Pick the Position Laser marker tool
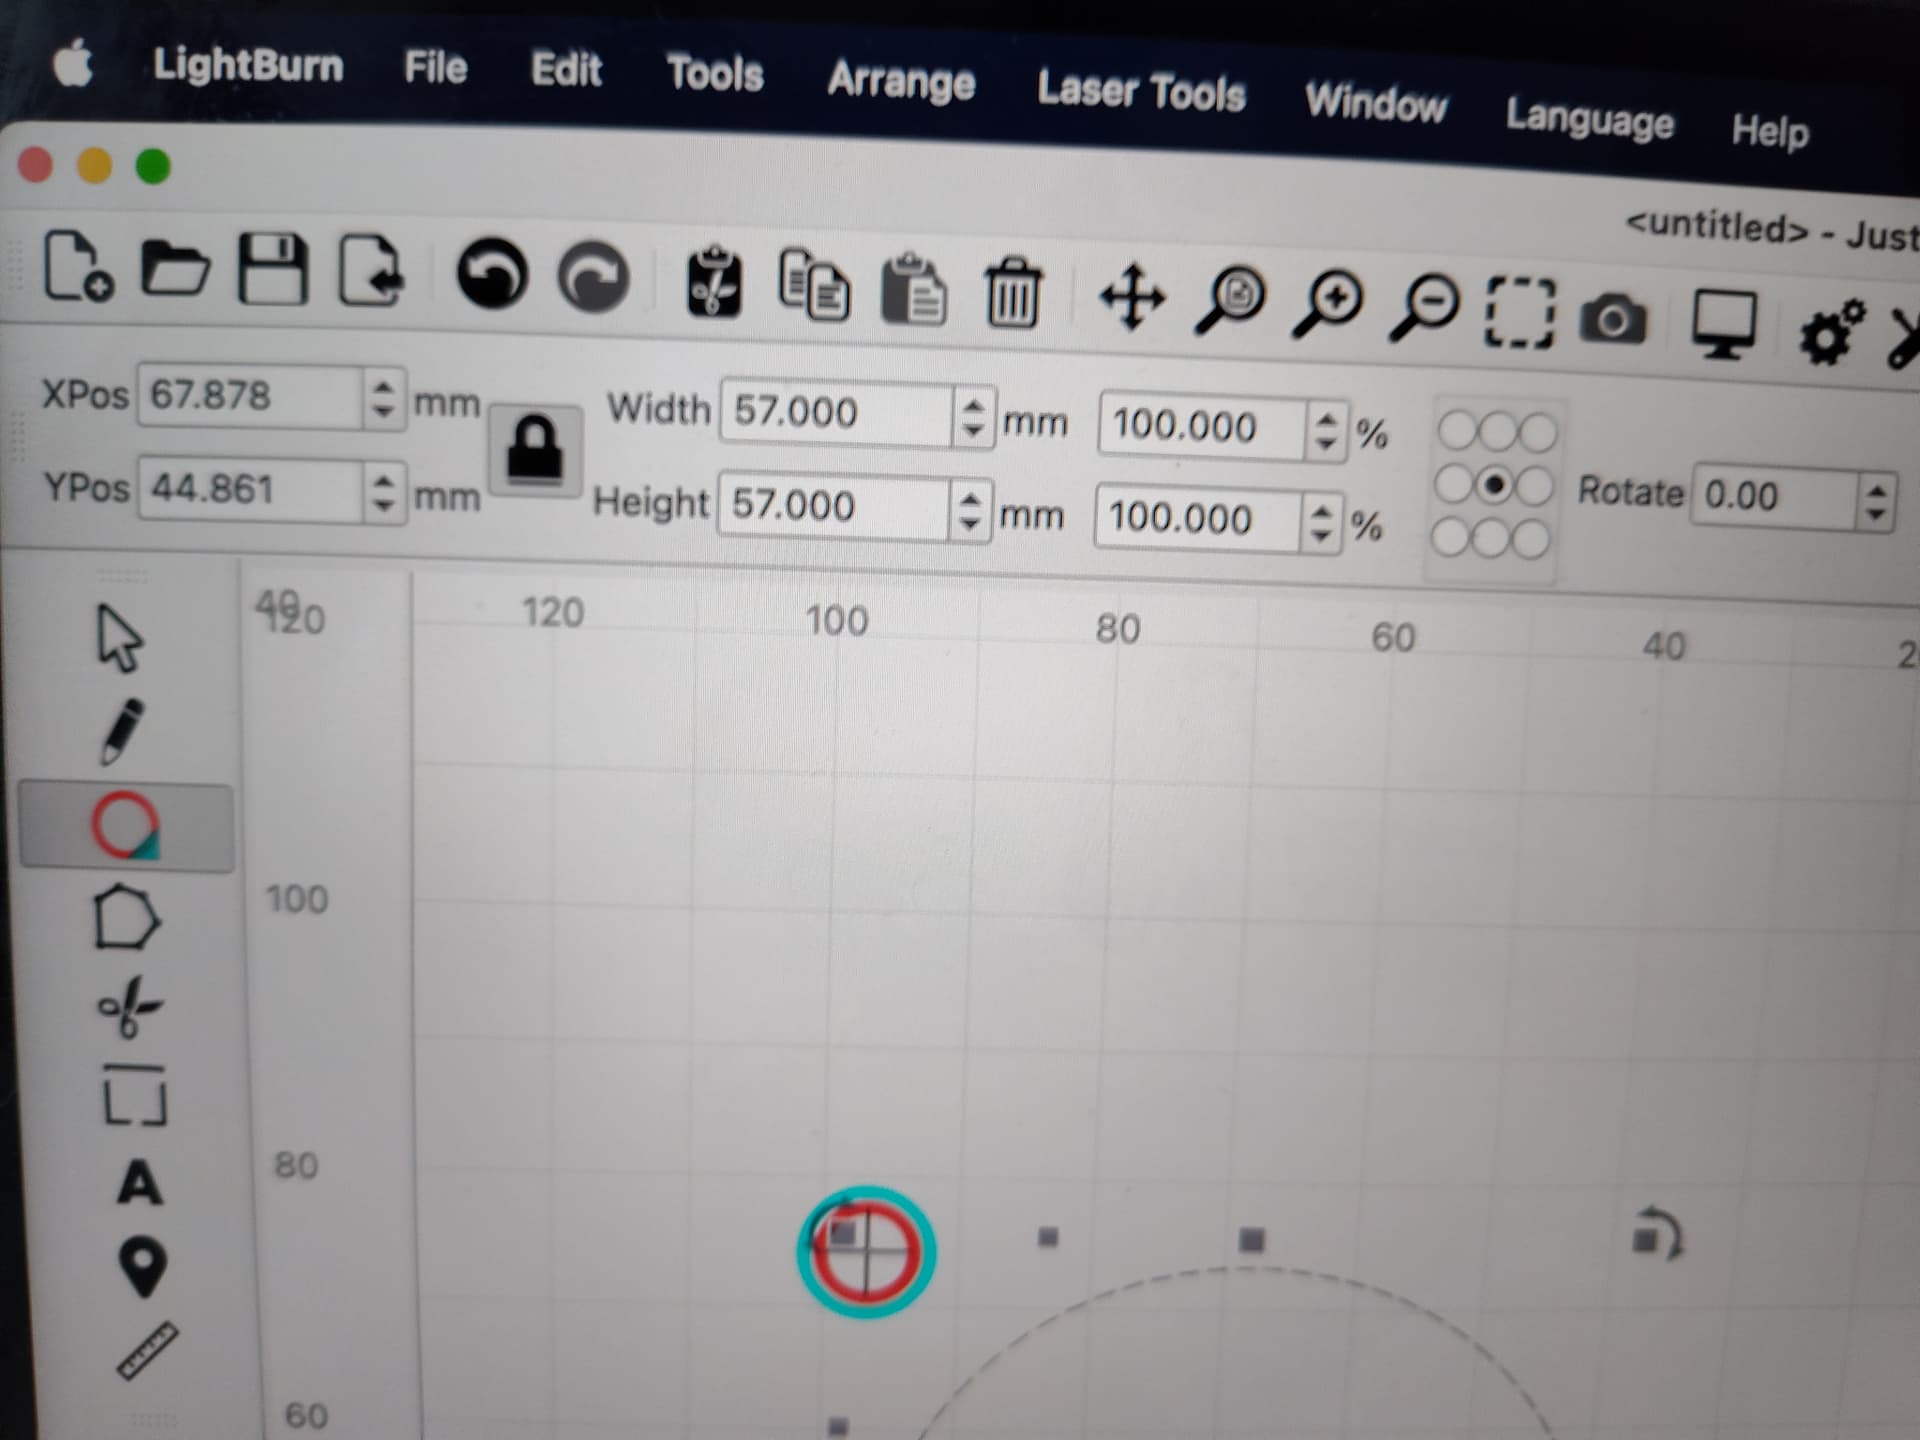 (142, 1266)
